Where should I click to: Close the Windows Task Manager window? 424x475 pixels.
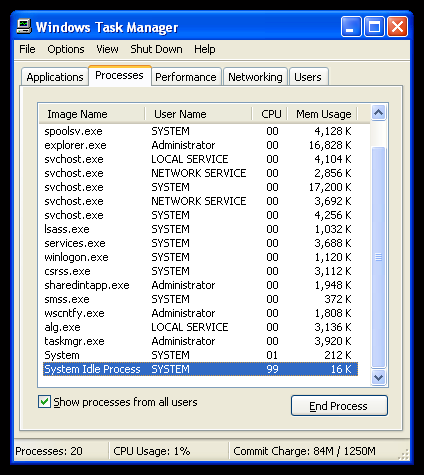click(397, 27)
